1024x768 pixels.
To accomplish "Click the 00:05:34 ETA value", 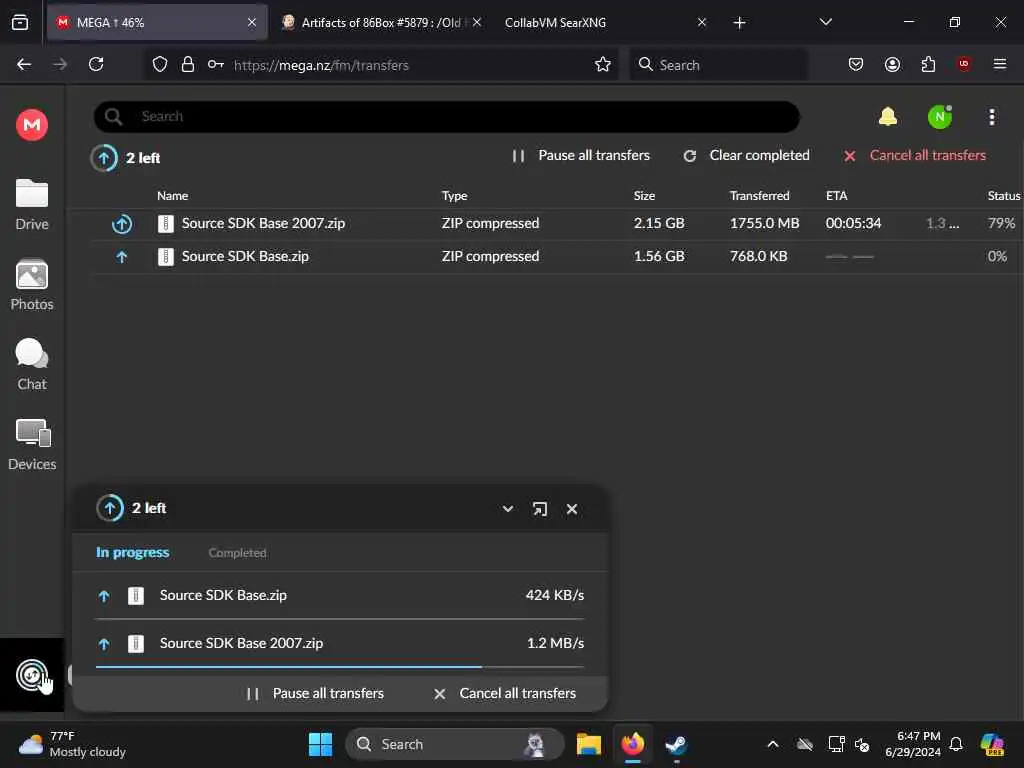I will tap(853, 223).
